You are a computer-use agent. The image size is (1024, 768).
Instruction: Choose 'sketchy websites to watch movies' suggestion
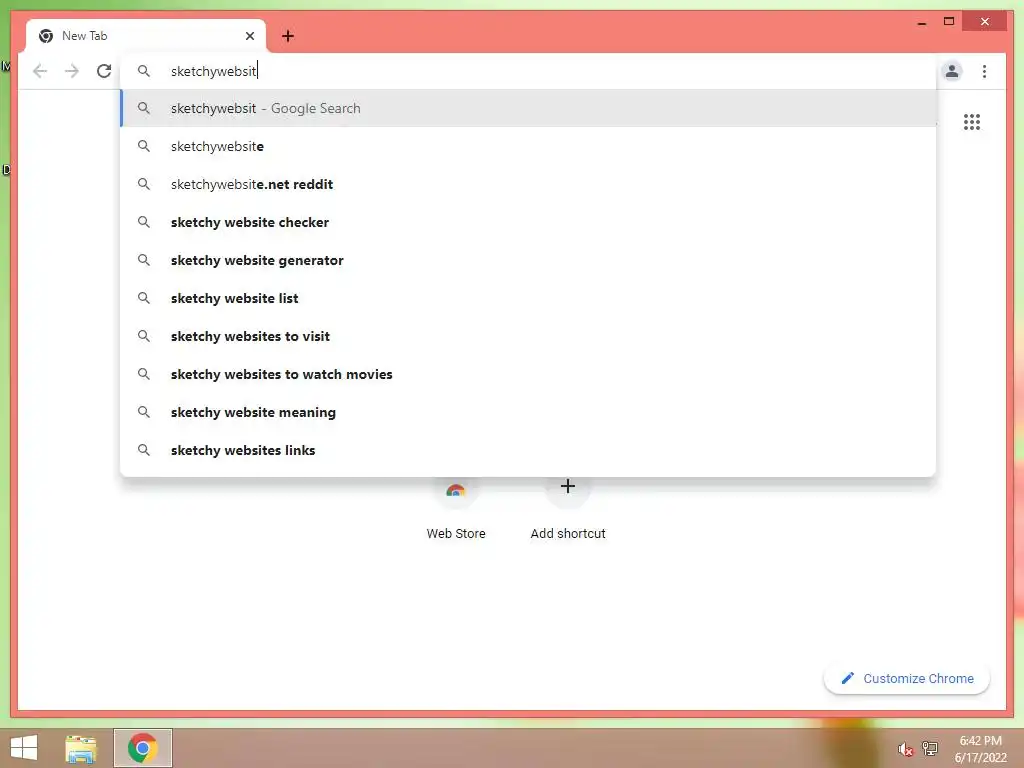pos(528,374)
